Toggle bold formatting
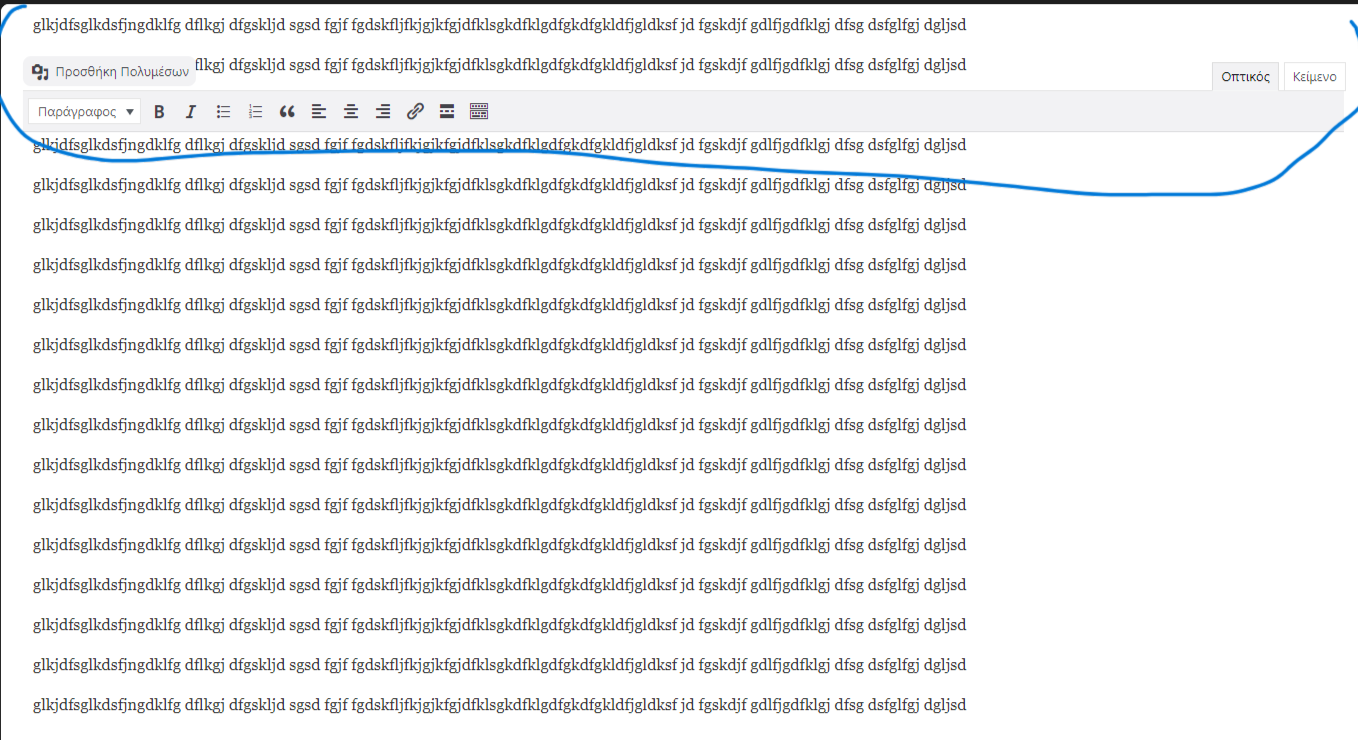 159,112
